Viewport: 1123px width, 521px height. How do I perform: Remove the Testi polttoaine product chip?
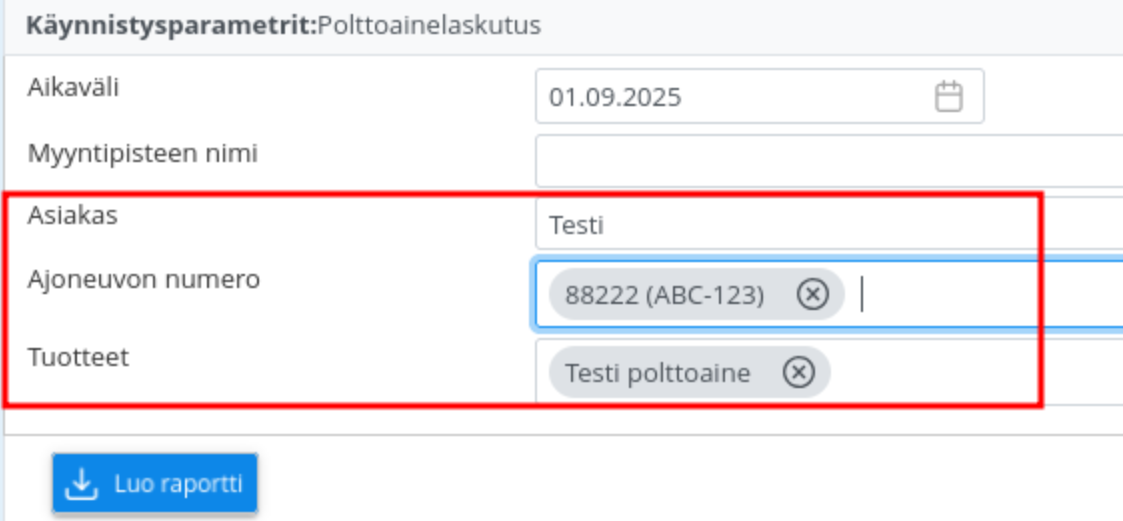(798, 373)
